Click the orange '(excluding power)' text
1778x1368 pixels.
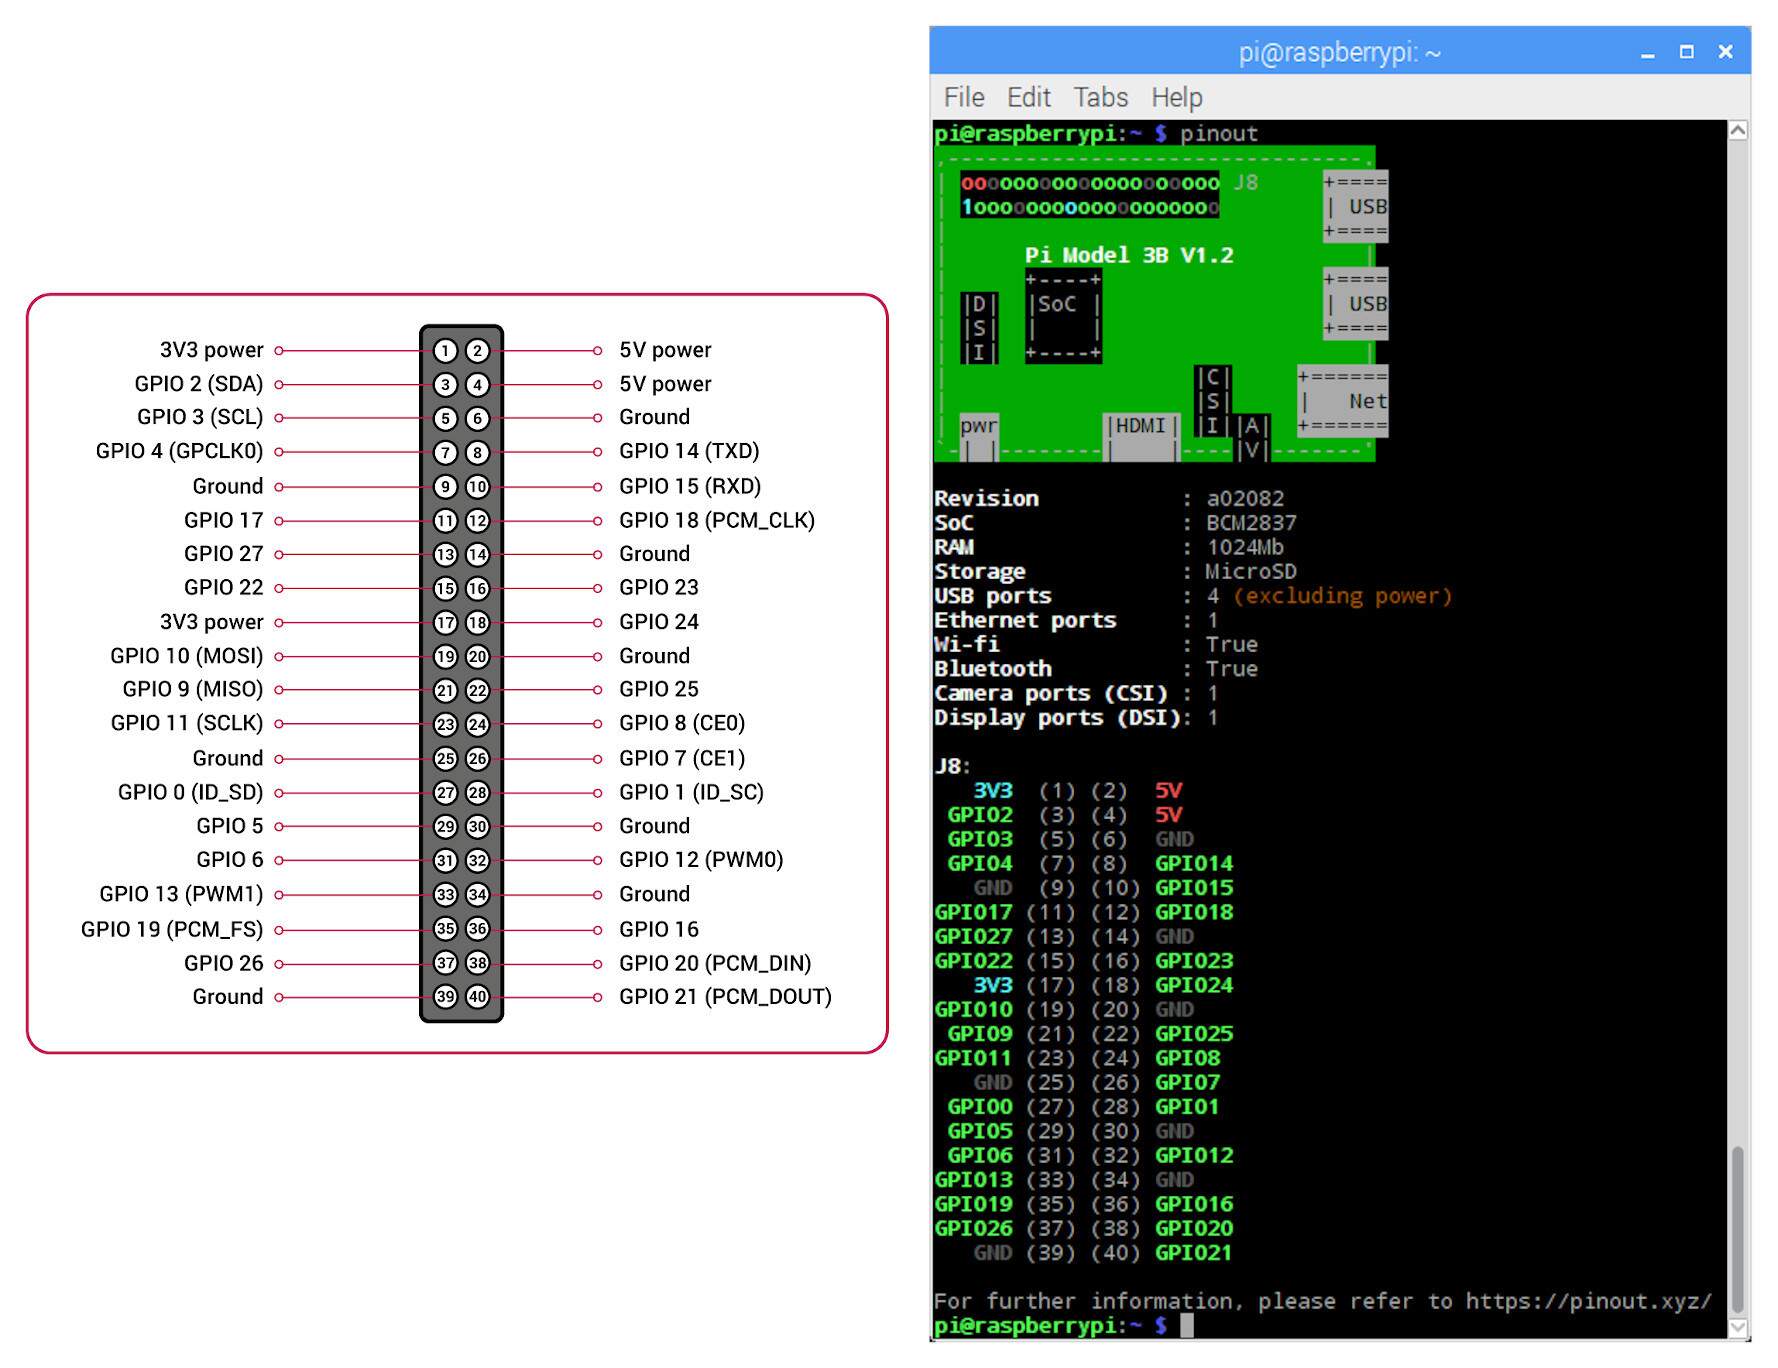[1342, 596]
